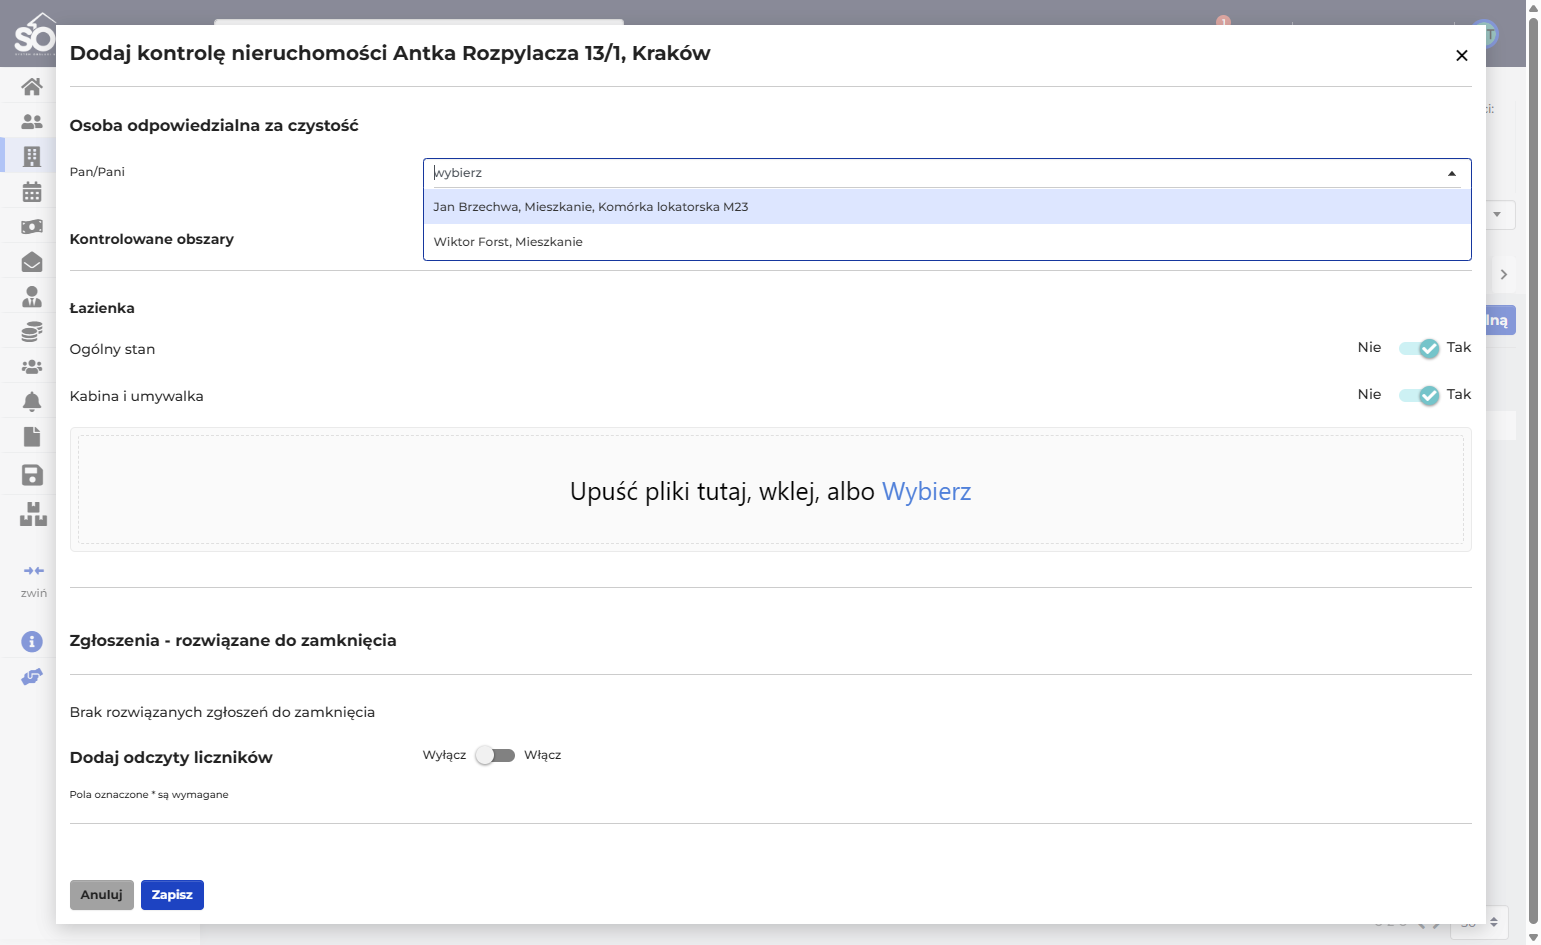The image size is (1541, 945).
Task: Select Jan Brzechwa option in list
Action: tap(947, 207)
